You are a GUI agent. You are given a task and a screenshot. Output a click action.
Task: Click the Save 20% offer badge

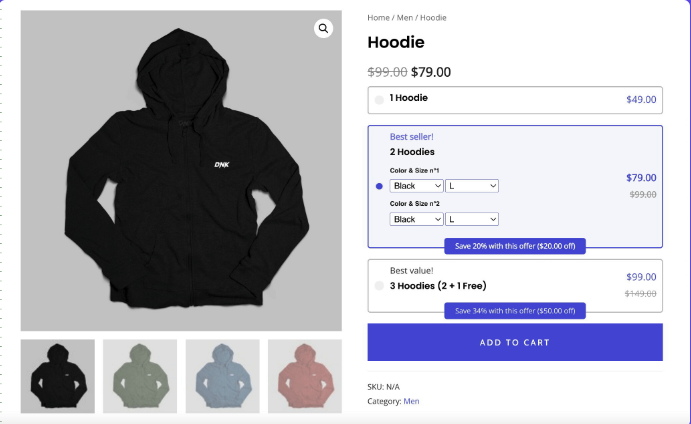tap(515, 246)
